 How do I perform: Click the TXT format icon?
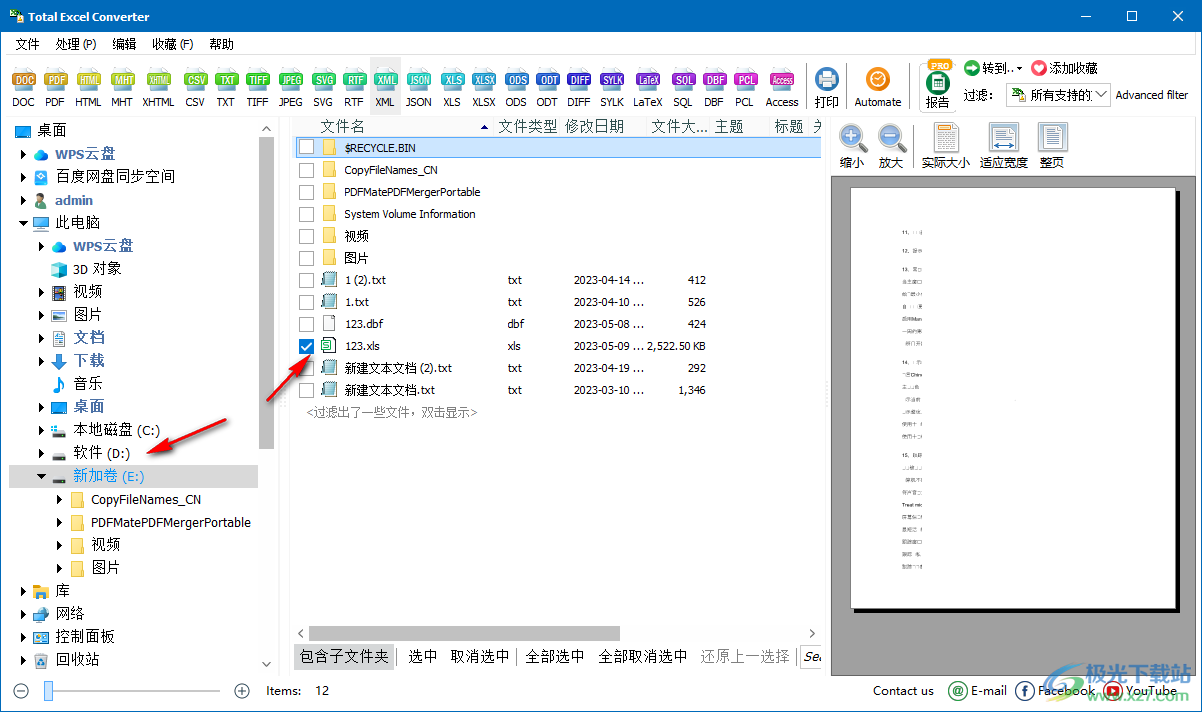click(x=226, y=89)
